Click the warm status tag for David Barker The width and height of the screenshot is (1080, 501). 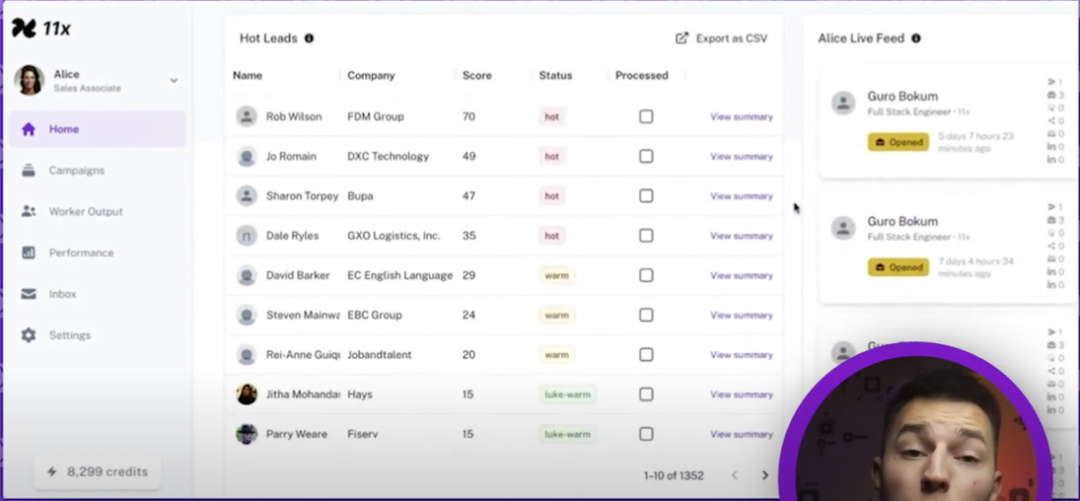click(557, 276)
